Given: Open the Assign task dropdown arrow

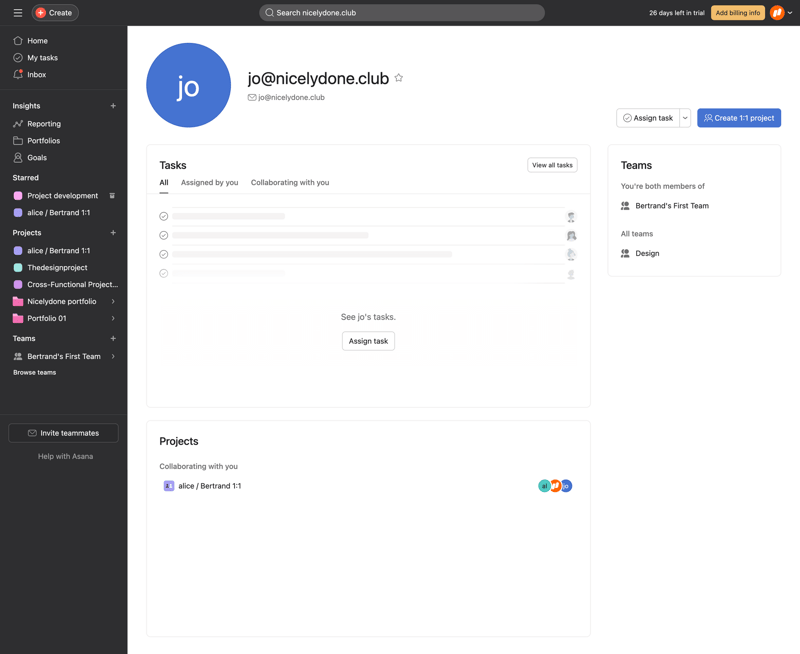Looking at the screenshot, I should (685, 117).
